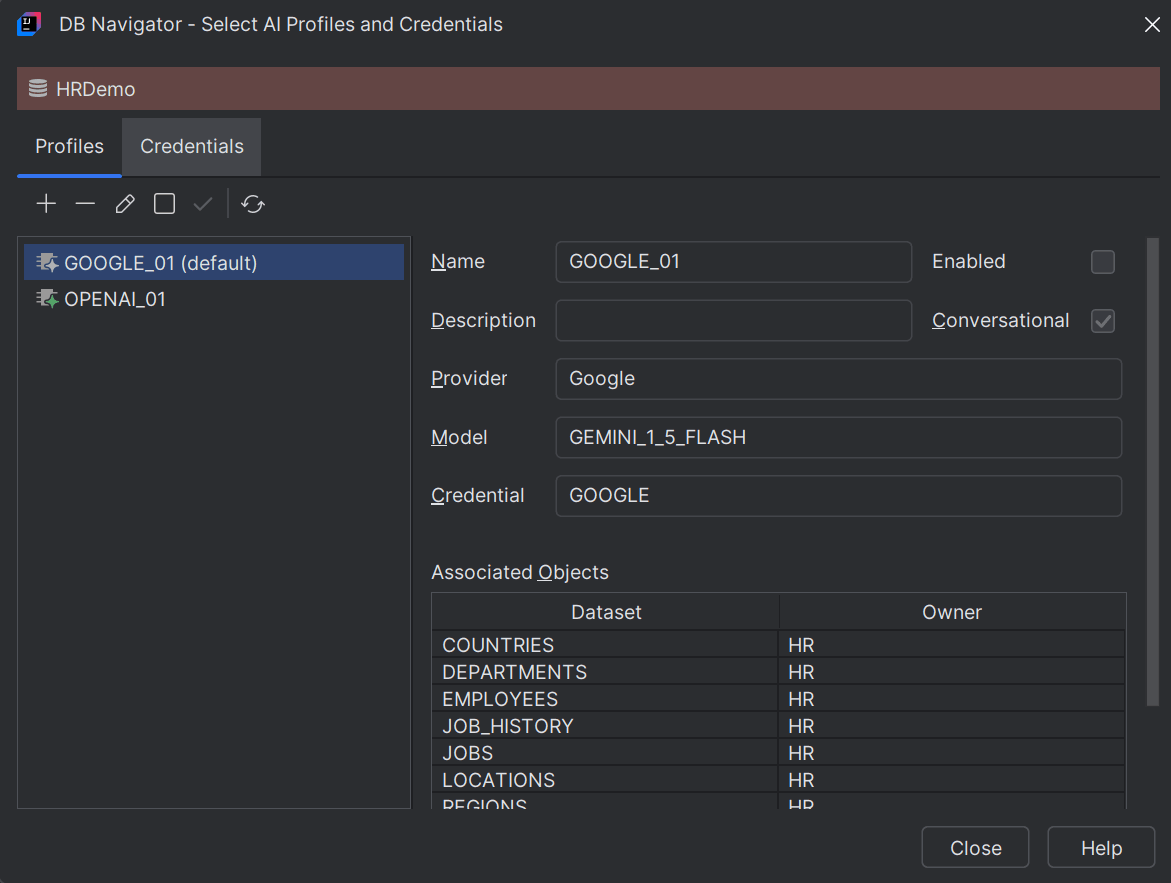
Task: Uncheck the Conversational checkbox
Action: click(x=1102, y=320)
